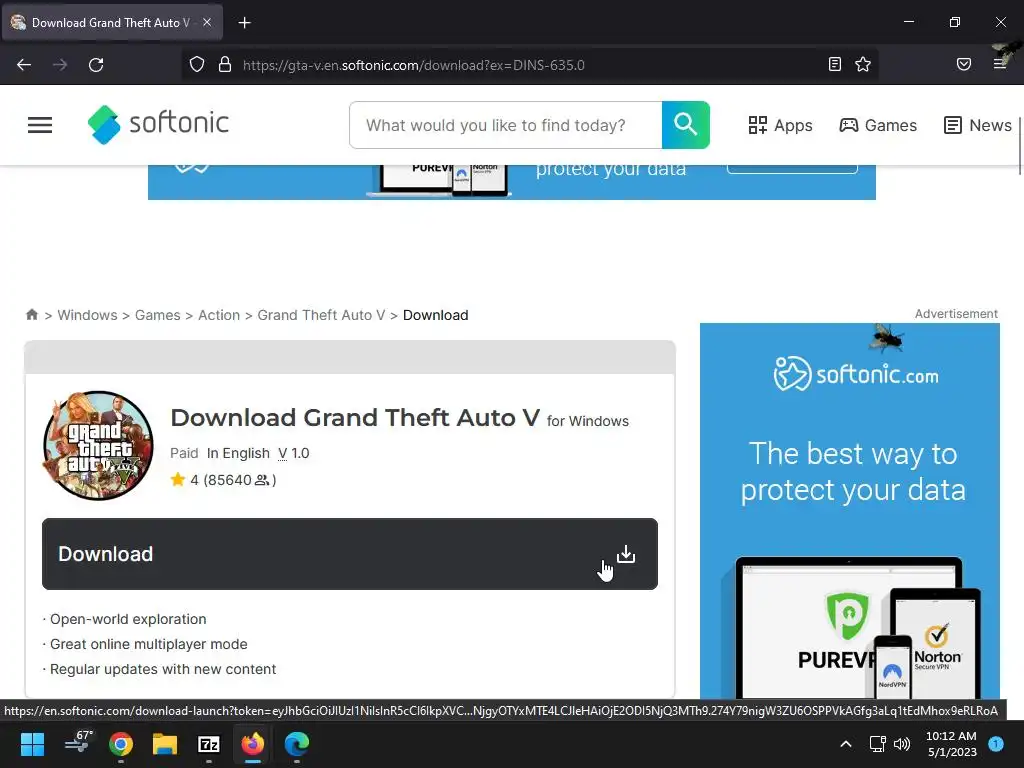Open 7-Zip from the taskbar
Viewport: 1024px width, 768px height.
(208, 743)
